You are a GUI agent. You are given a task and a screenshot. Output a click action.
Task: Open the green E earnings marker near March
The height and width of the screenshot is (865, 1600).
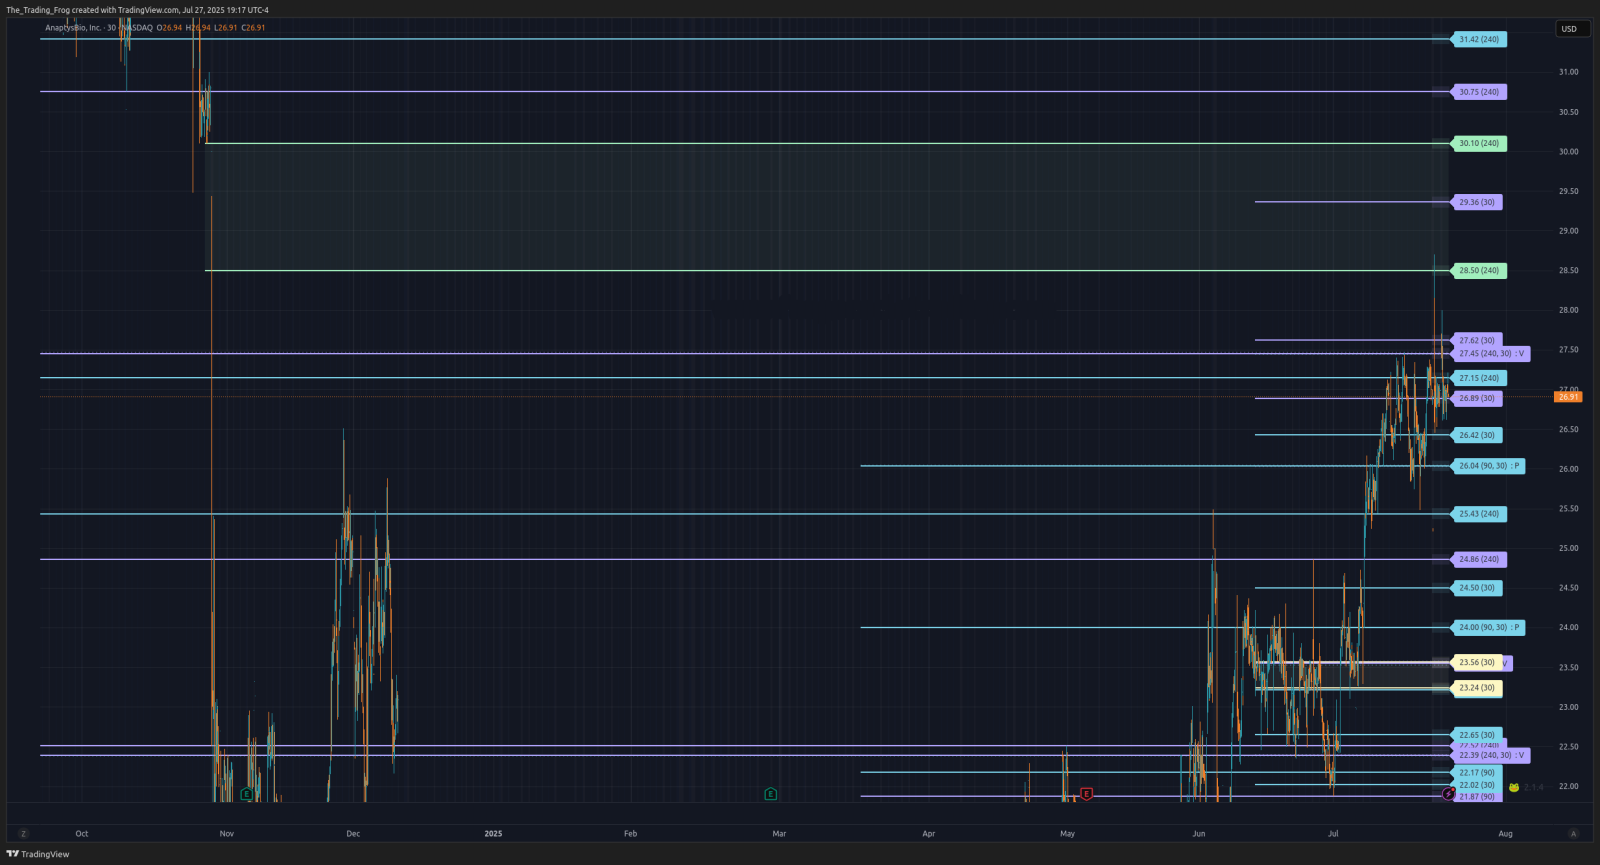click(770, 794)
